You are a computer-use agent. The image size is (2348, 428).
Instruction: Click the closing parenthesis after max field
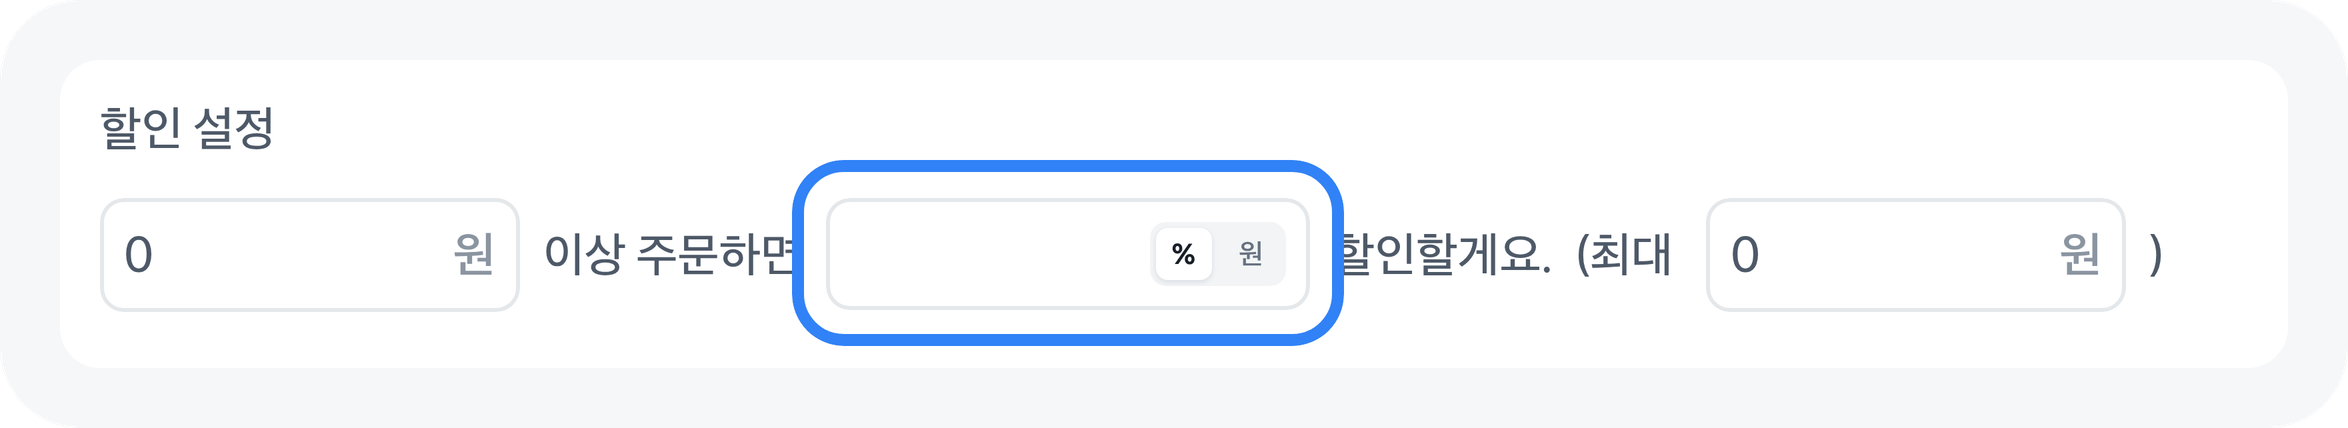tap(2155, 255)
